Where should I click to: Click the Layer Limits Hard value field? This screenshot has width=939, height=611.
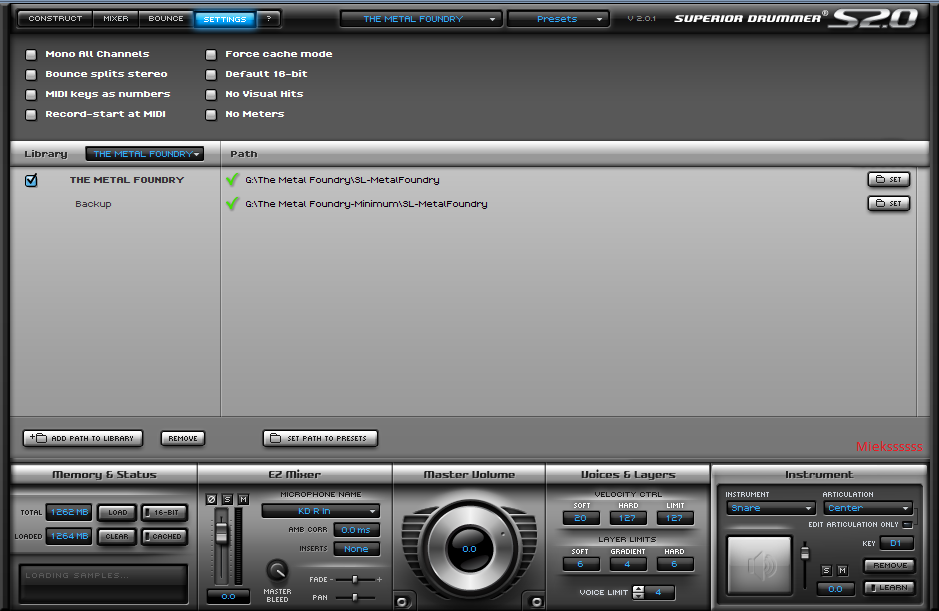675,564
